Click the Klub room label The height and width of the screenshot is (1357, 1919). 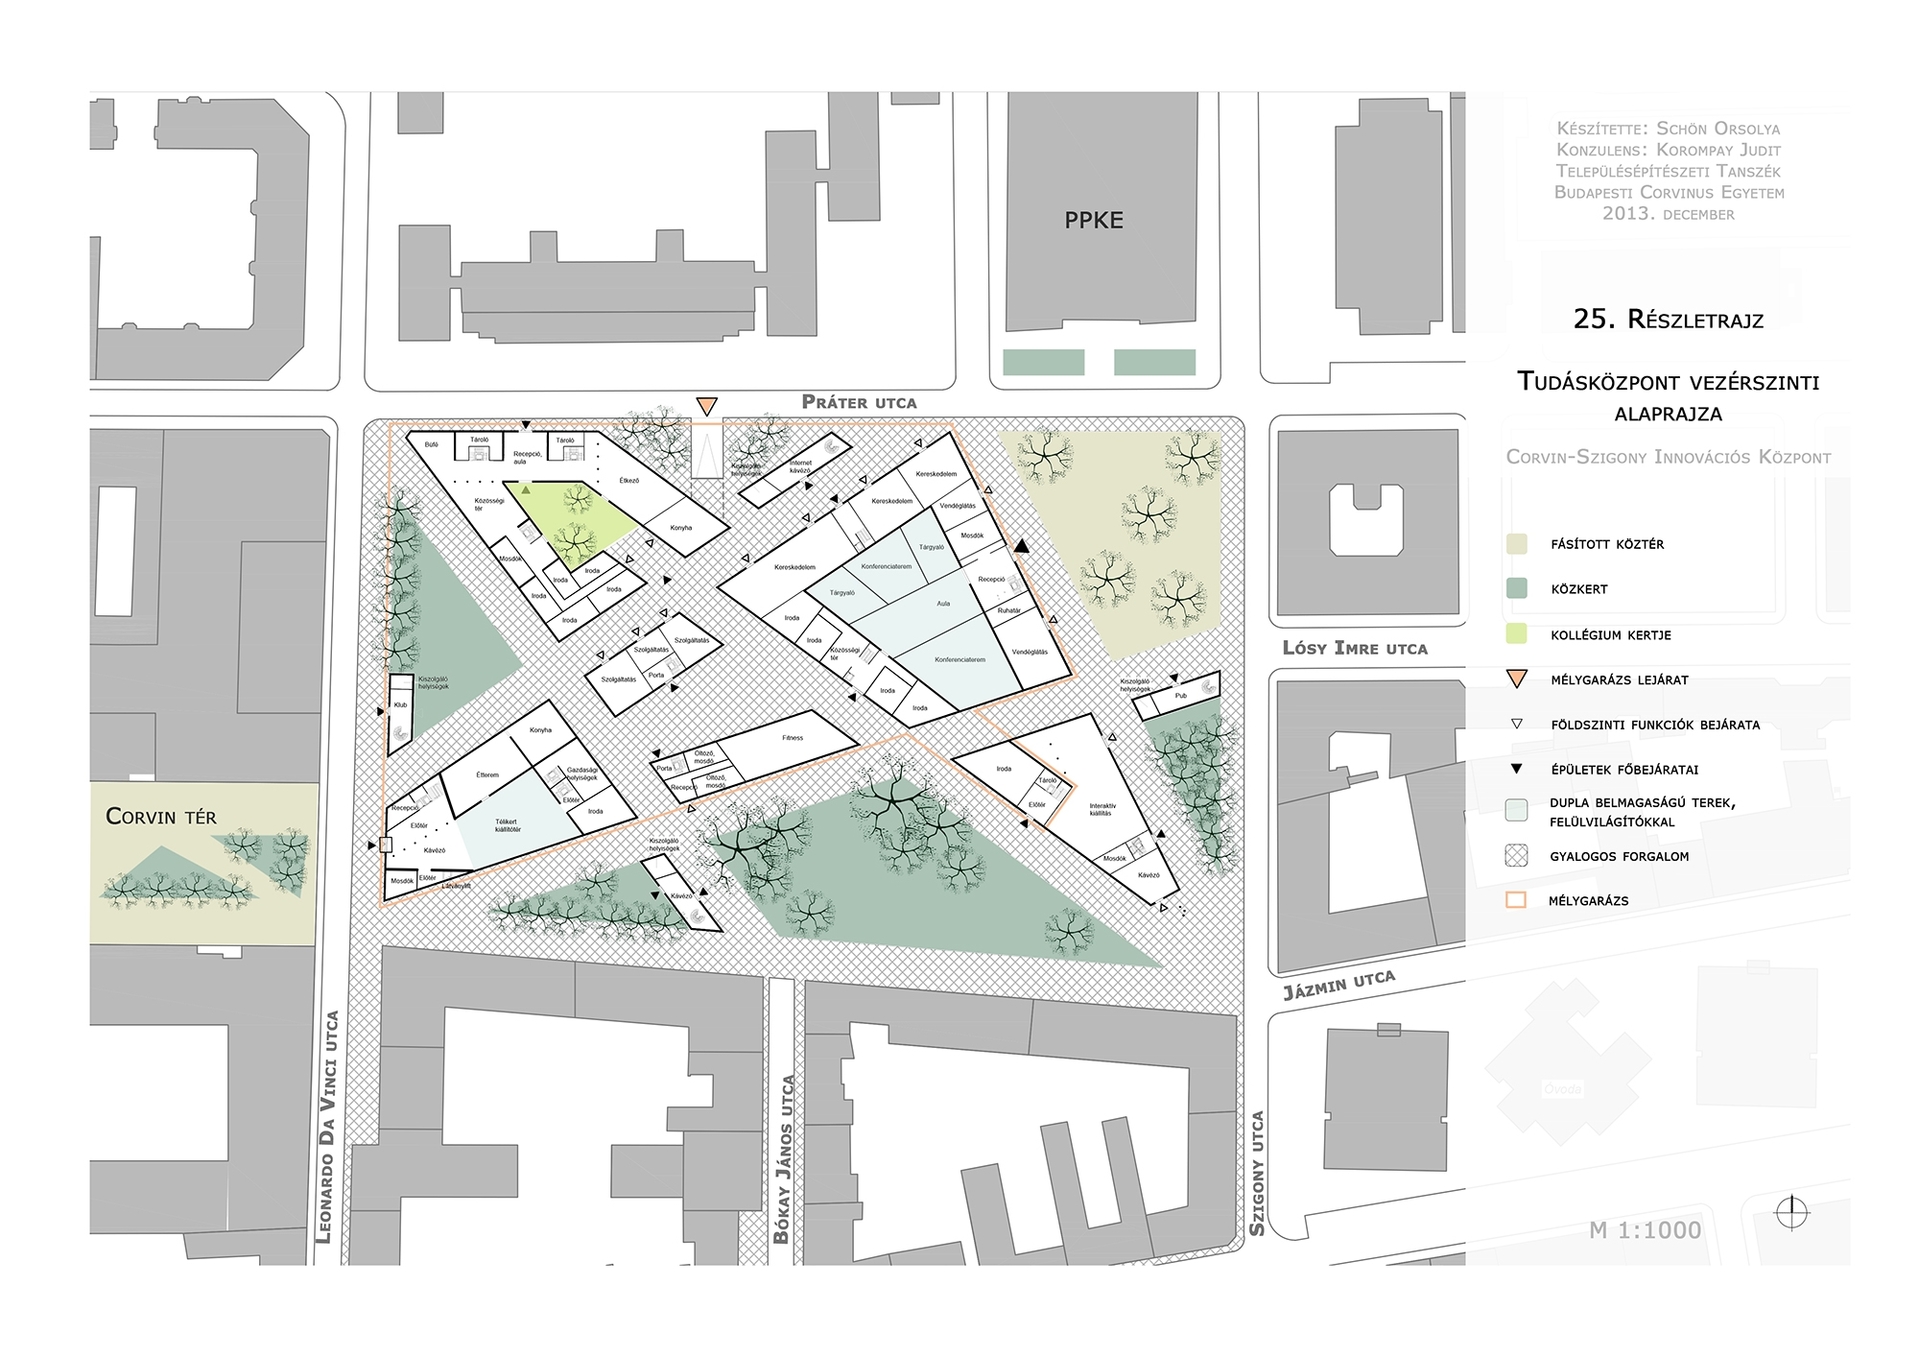(400, 705)
